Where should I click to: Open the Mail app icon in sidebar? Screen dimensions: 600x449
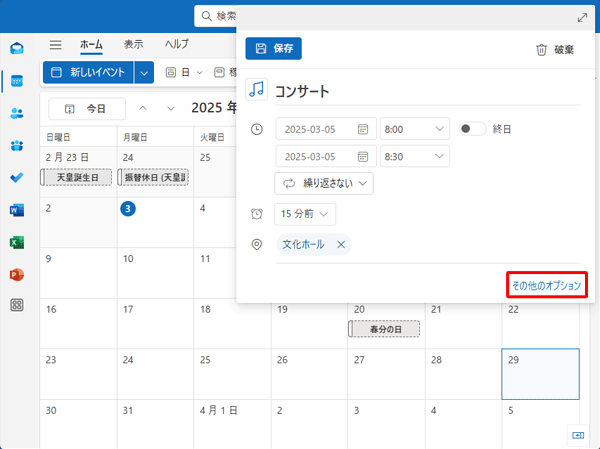[x=17, y=48]
